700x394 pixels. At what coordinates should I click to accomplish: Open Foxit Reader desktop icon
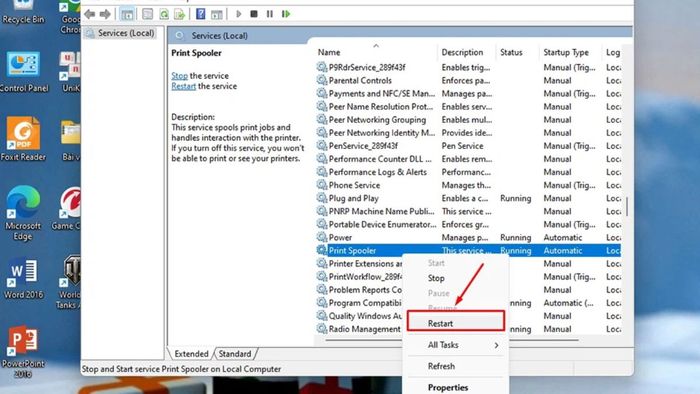click(x=23, y=139)
